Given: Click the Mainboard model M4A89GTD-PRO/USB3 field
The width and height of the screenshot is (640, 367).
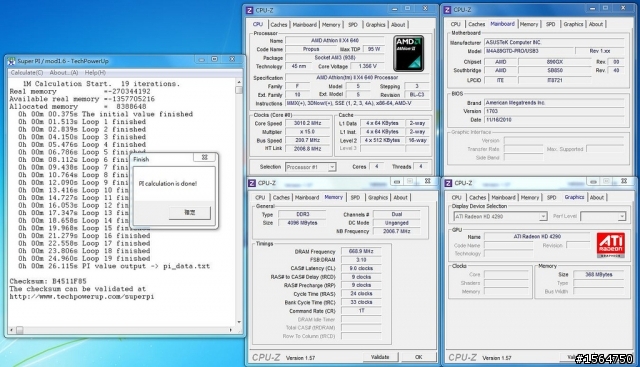Looking at the screenshot, I should [529, 51].
